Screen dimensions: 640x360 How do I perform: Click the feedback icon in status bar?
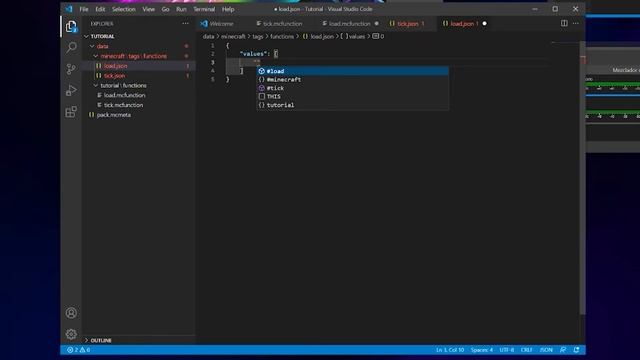coord(563,350)
